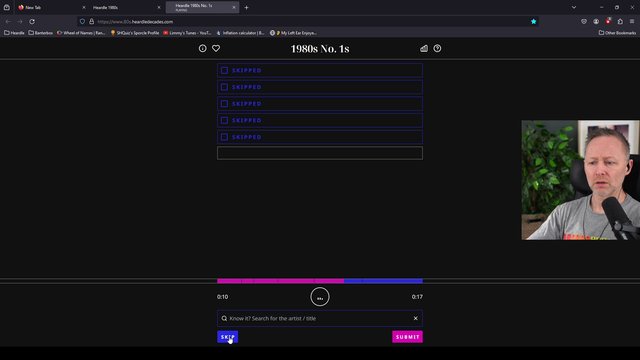Click the search magnifier icon
Viewport: 640px width, 360px height.
coord(224,318)
